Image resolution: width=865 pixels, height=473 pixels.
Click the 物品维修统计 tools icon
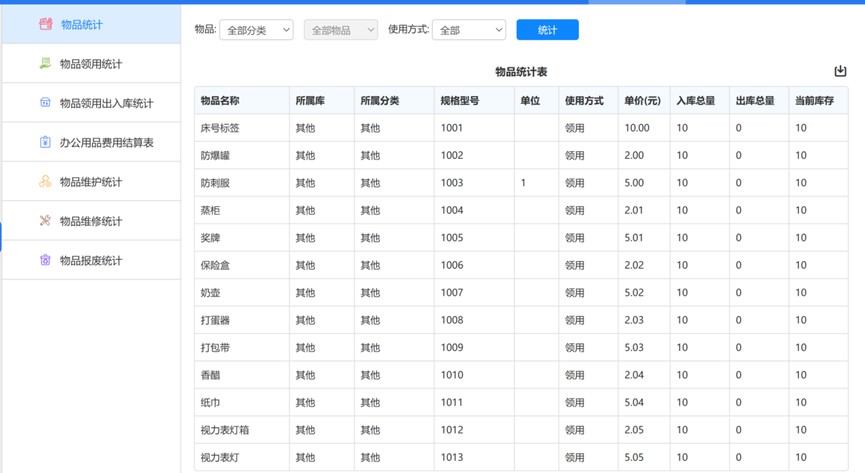tap(45, 221)
